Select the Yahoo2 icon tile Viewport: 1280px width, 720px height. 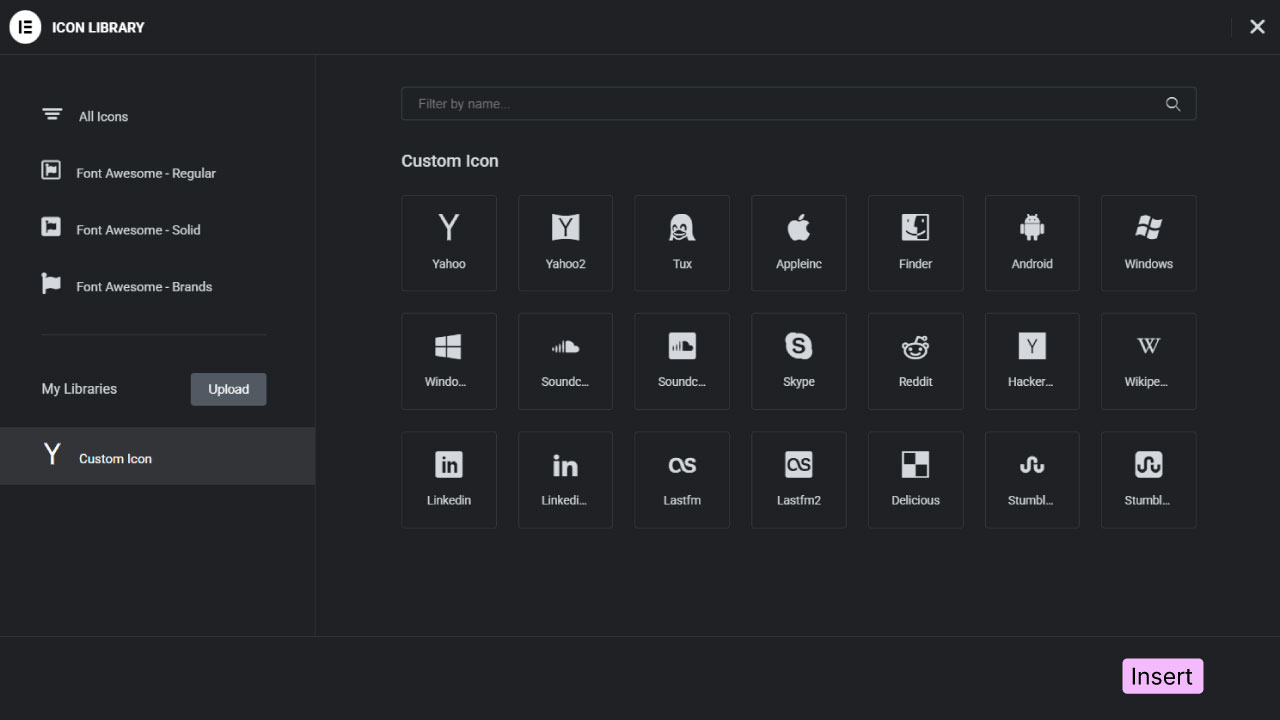click(565, 243)
